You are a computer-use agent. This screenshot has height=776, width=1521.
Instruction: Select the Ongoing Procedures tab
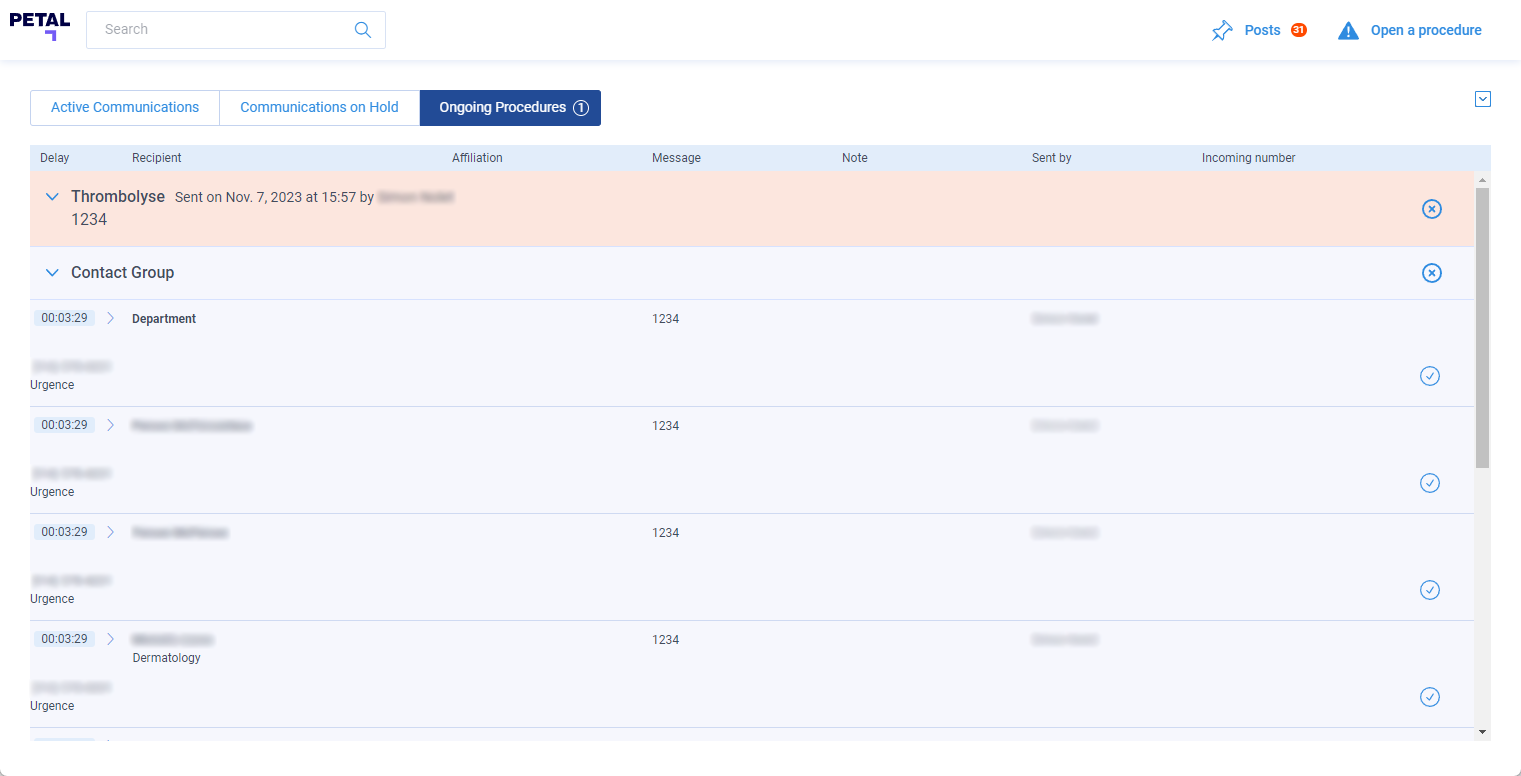(510, 108)
